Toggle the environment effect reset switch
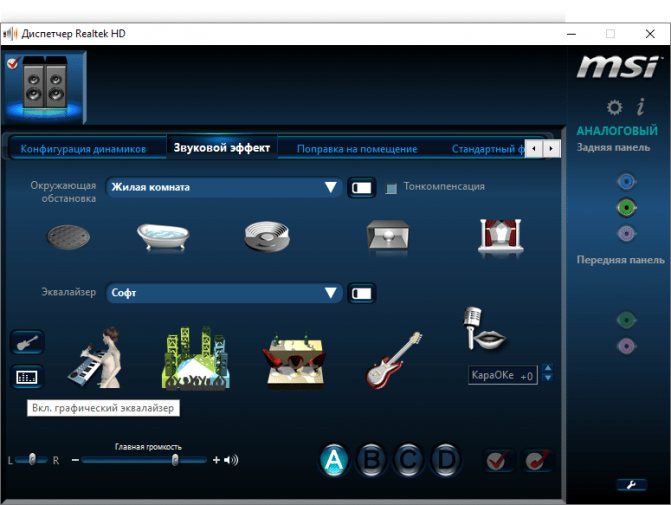The height and width of the screenshot is (505, 671). 362,187
